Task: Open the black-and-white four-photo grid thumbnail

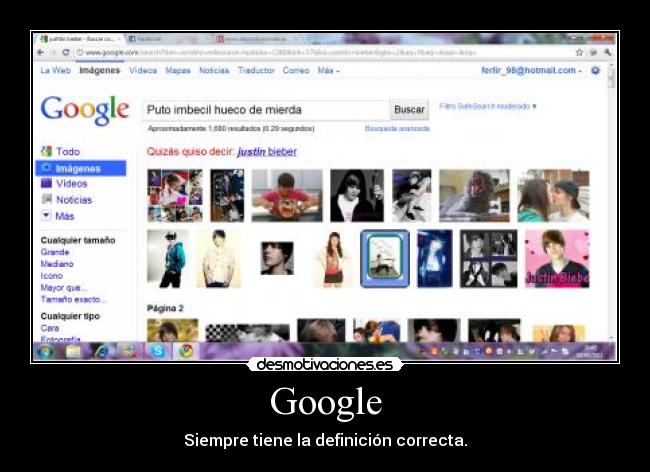Action: (489, 259)
